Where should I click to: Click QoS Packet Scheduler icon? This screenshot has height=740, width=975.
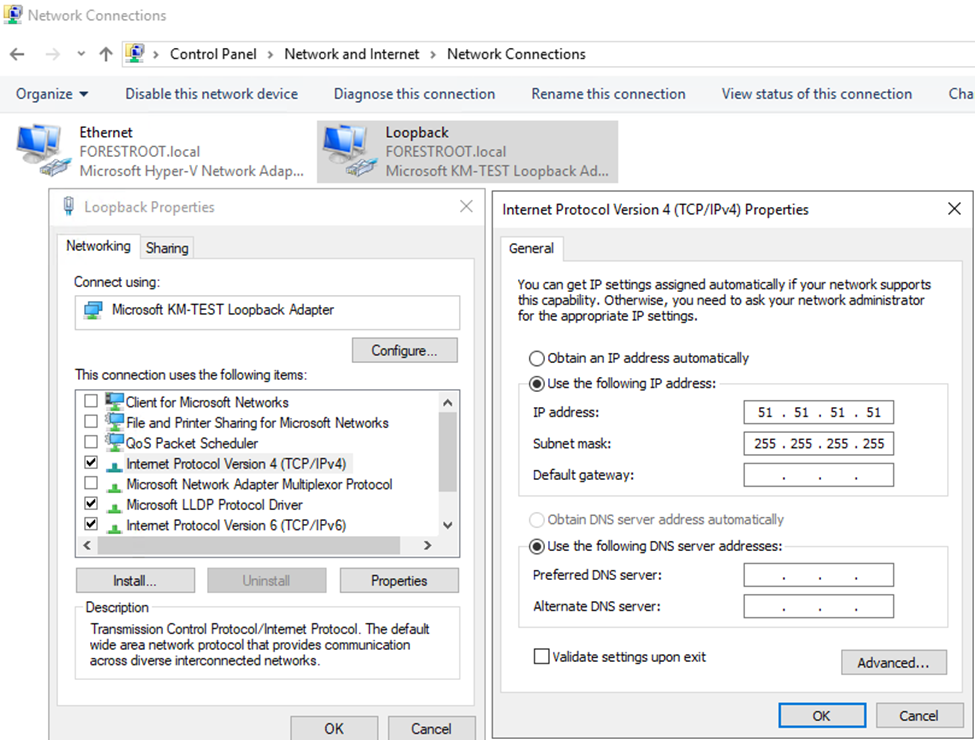[114, 442]
